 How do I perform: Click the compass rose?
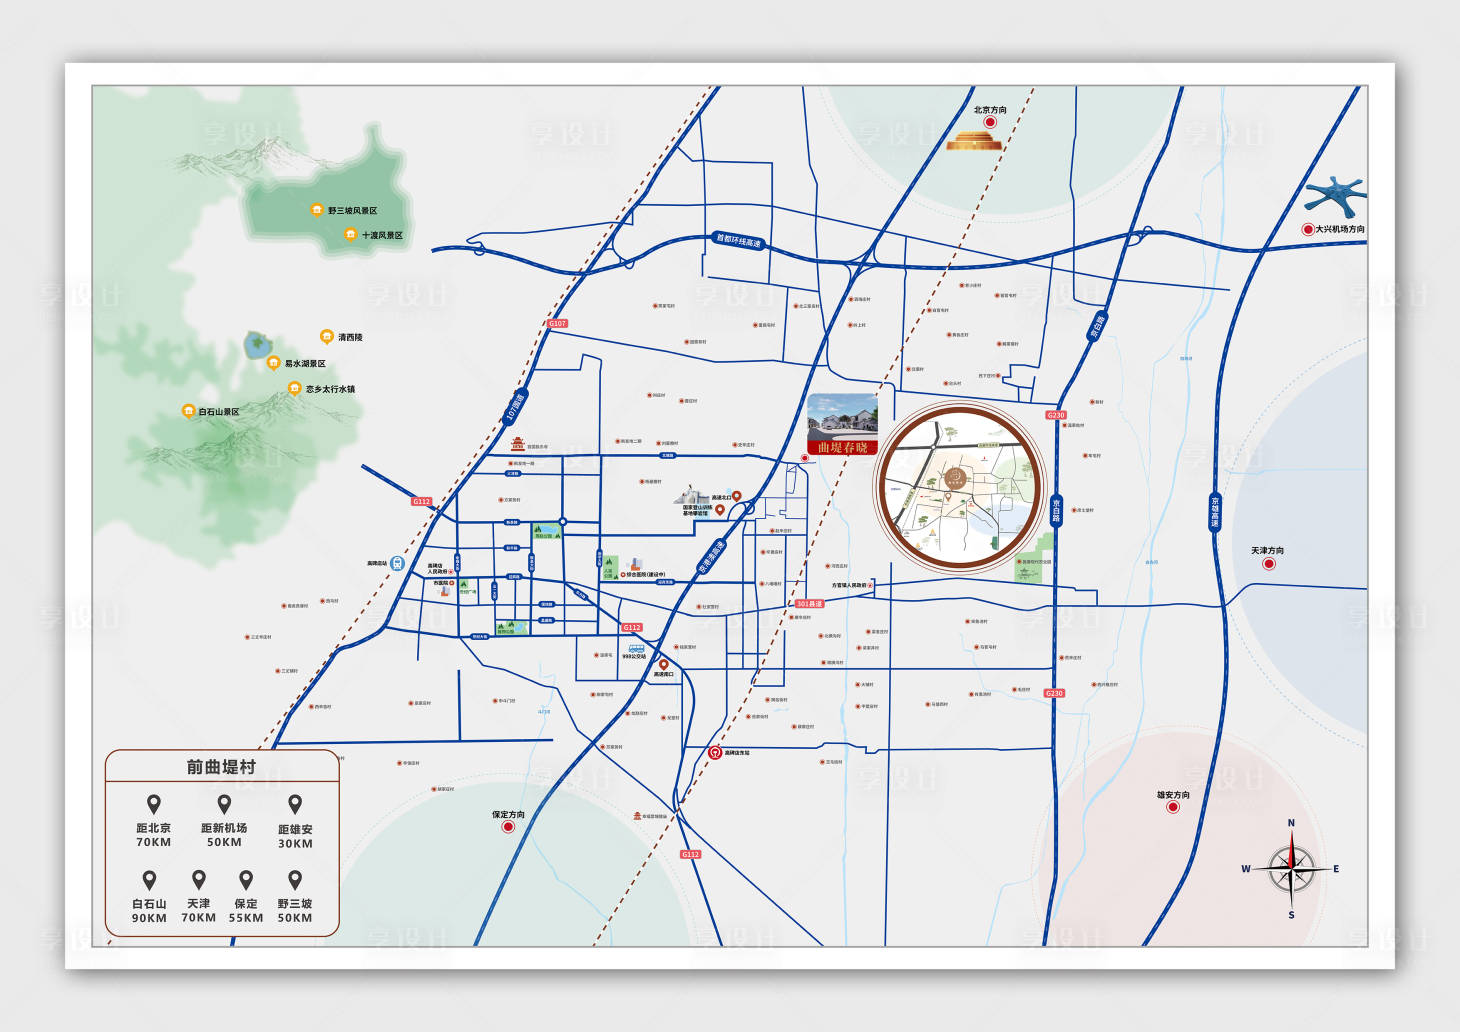coord(1292,868)
